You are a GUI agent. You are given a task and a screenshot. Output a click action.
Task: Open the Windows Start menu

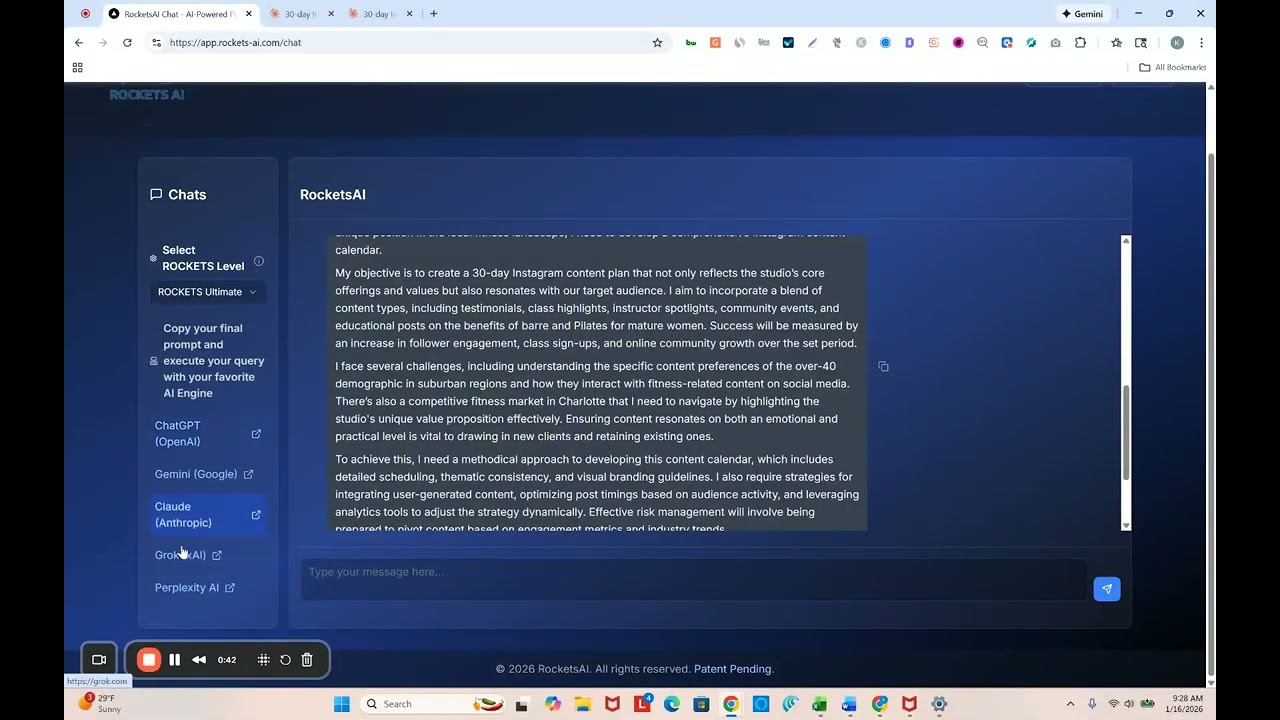click(341, 704)
